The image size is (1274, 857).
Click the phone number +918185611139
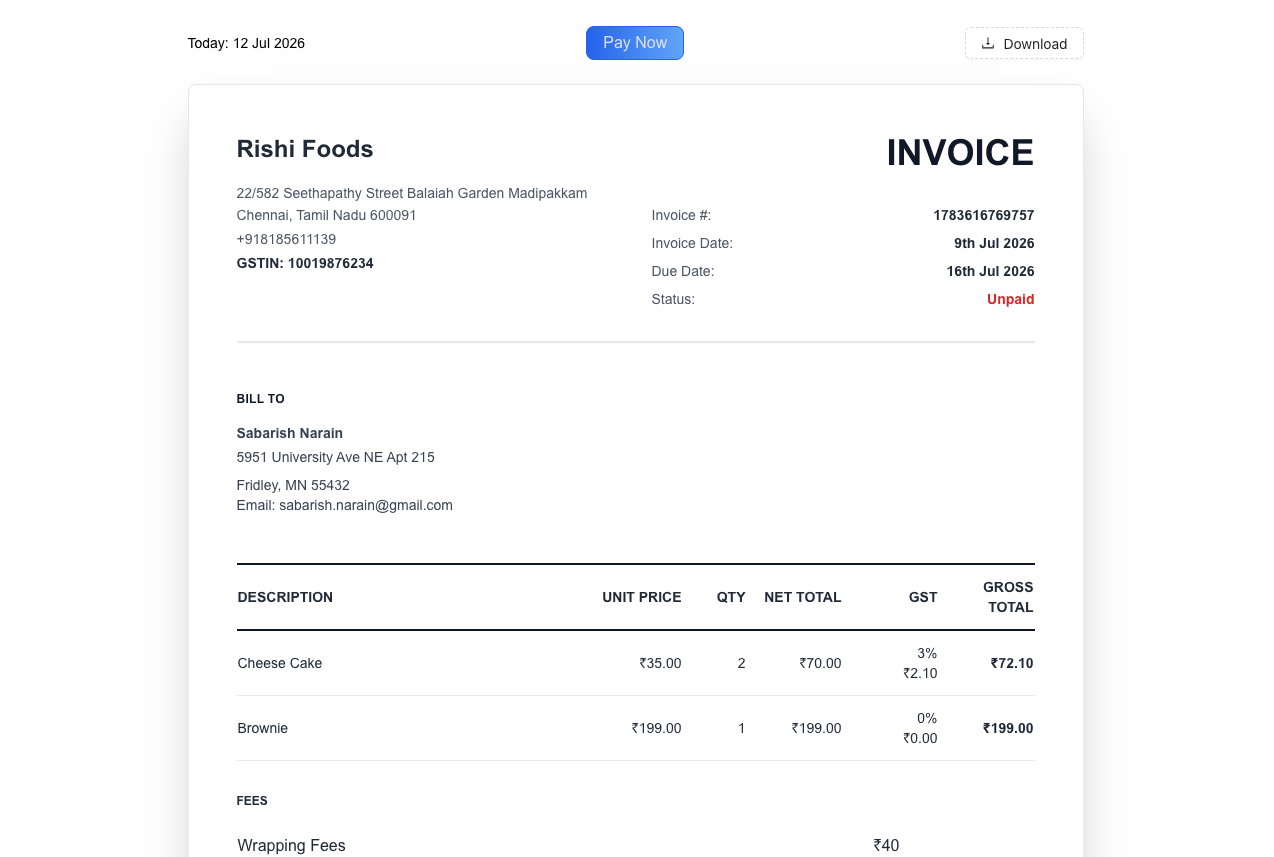[x=286, y=239]
